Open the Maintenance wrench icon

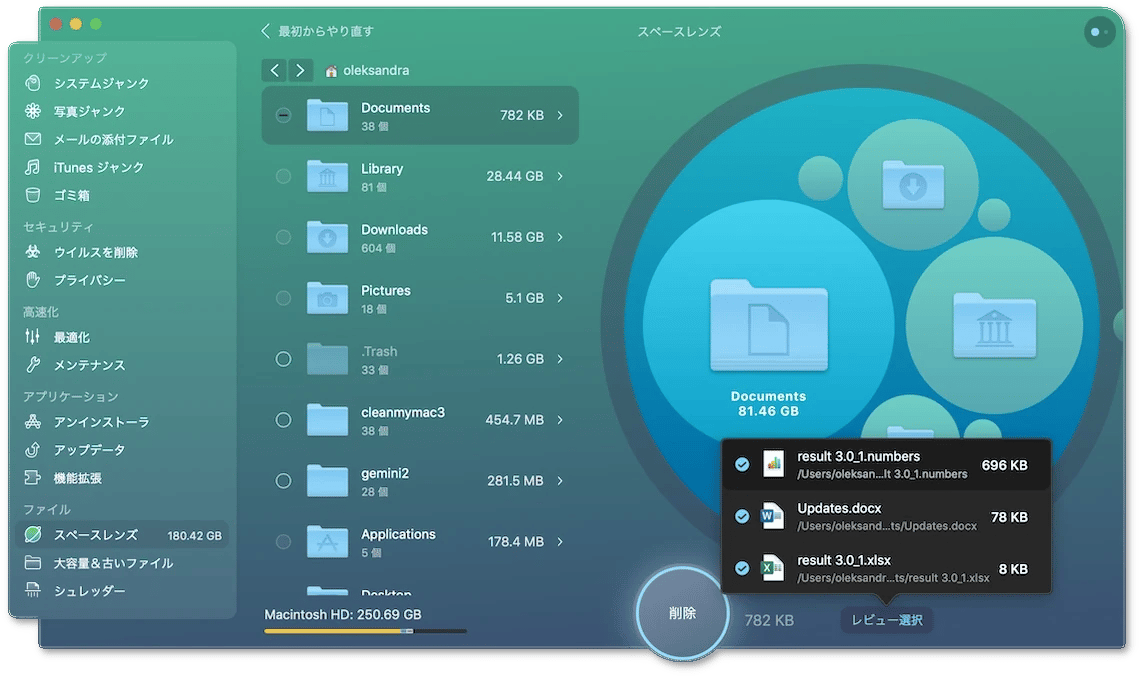click(x=33, y=365)
